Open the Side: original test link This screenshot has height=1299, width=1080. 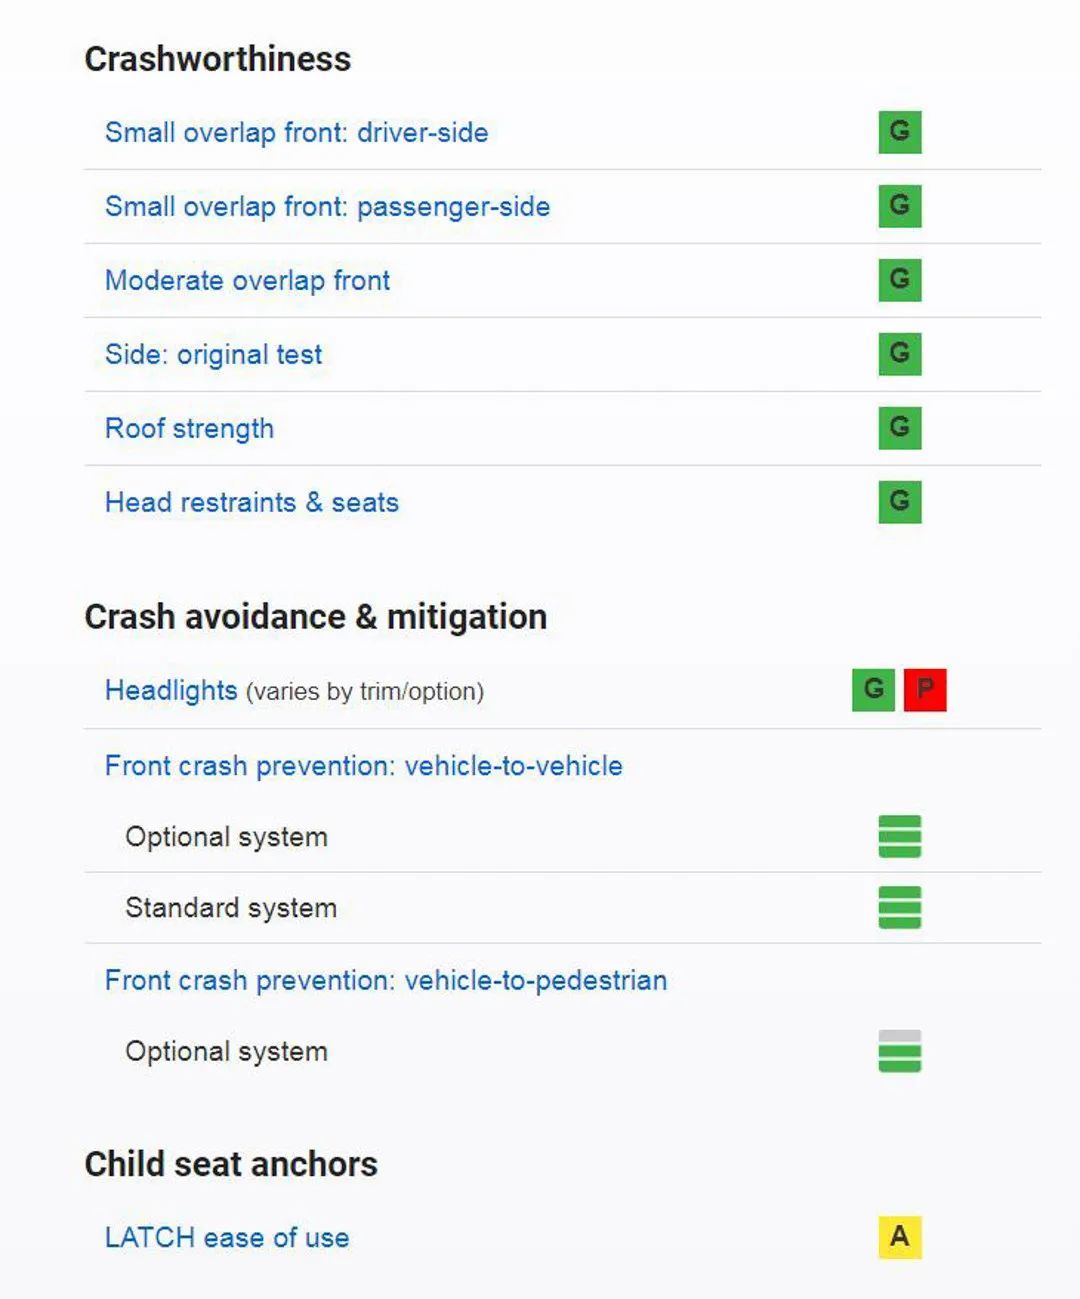213,354
